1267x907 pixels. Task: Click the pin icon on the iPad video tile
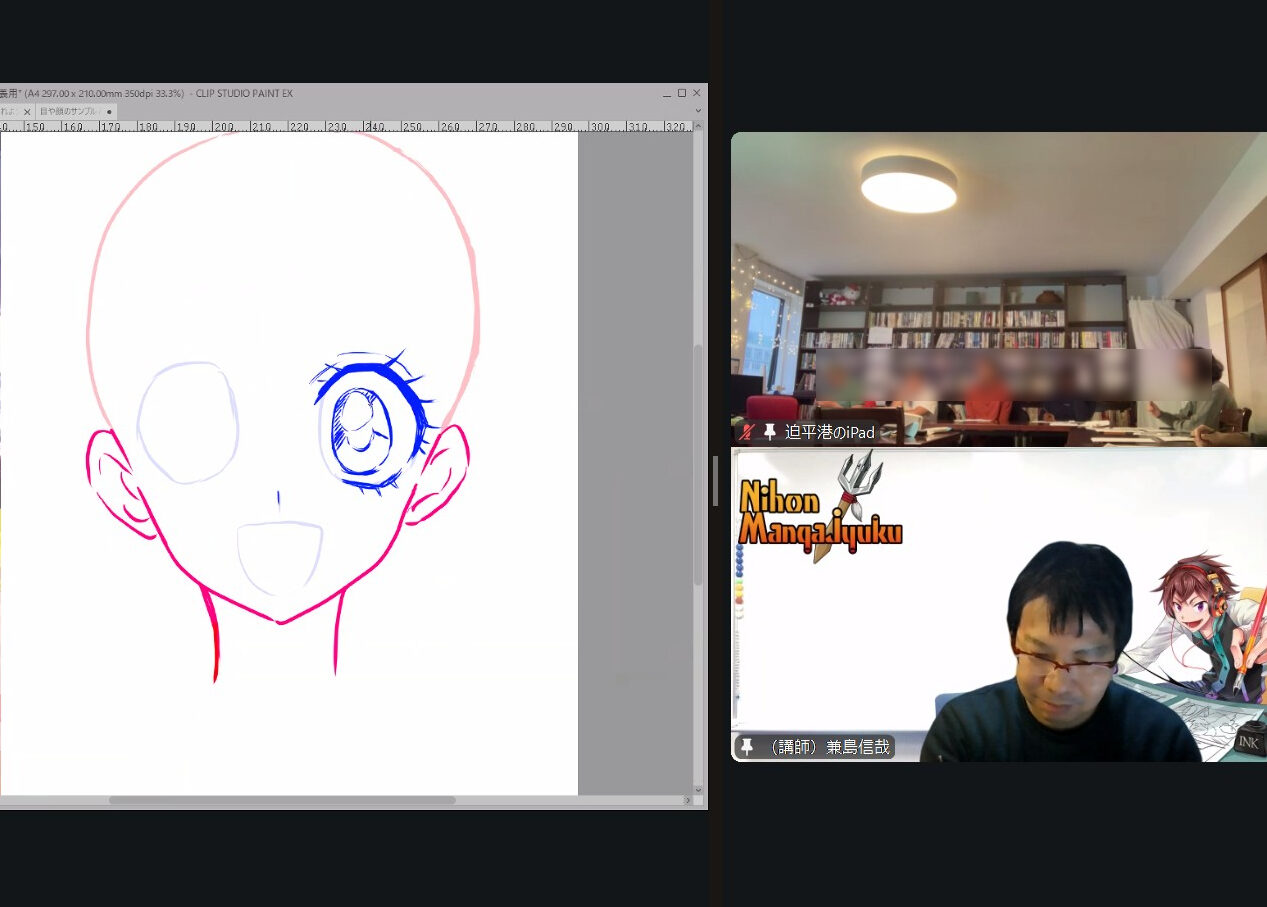pyautogui.click(x=770, y=432)
